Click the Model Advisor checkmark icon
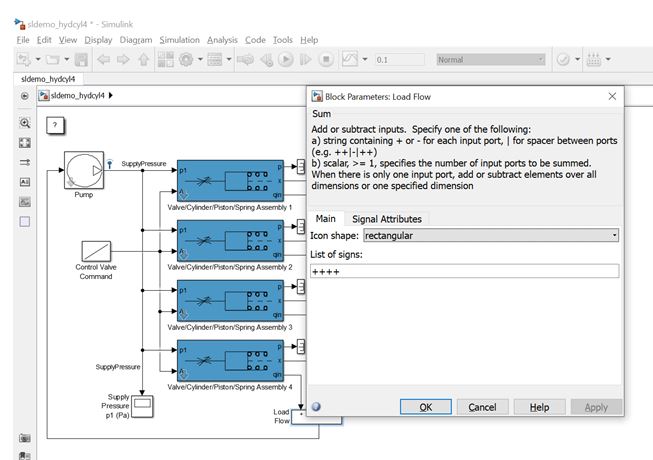Image resolution: width=653 pixels, height=460 pixels. pos(563,60)
